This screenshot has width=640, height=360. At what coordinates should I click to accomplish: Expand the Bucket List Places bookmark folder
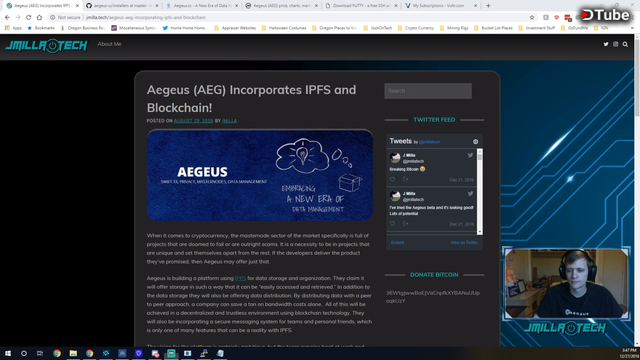pos(493,28)
